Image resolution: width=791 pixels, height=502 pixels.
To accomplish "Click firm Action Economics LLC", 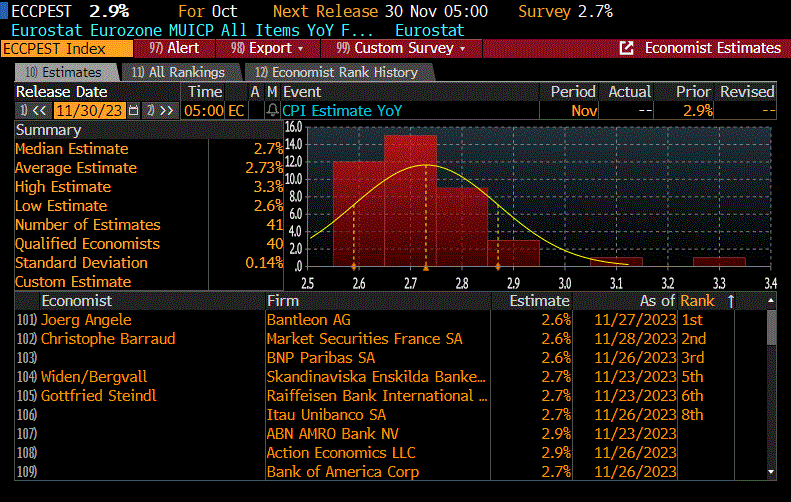I will [341, 453].
